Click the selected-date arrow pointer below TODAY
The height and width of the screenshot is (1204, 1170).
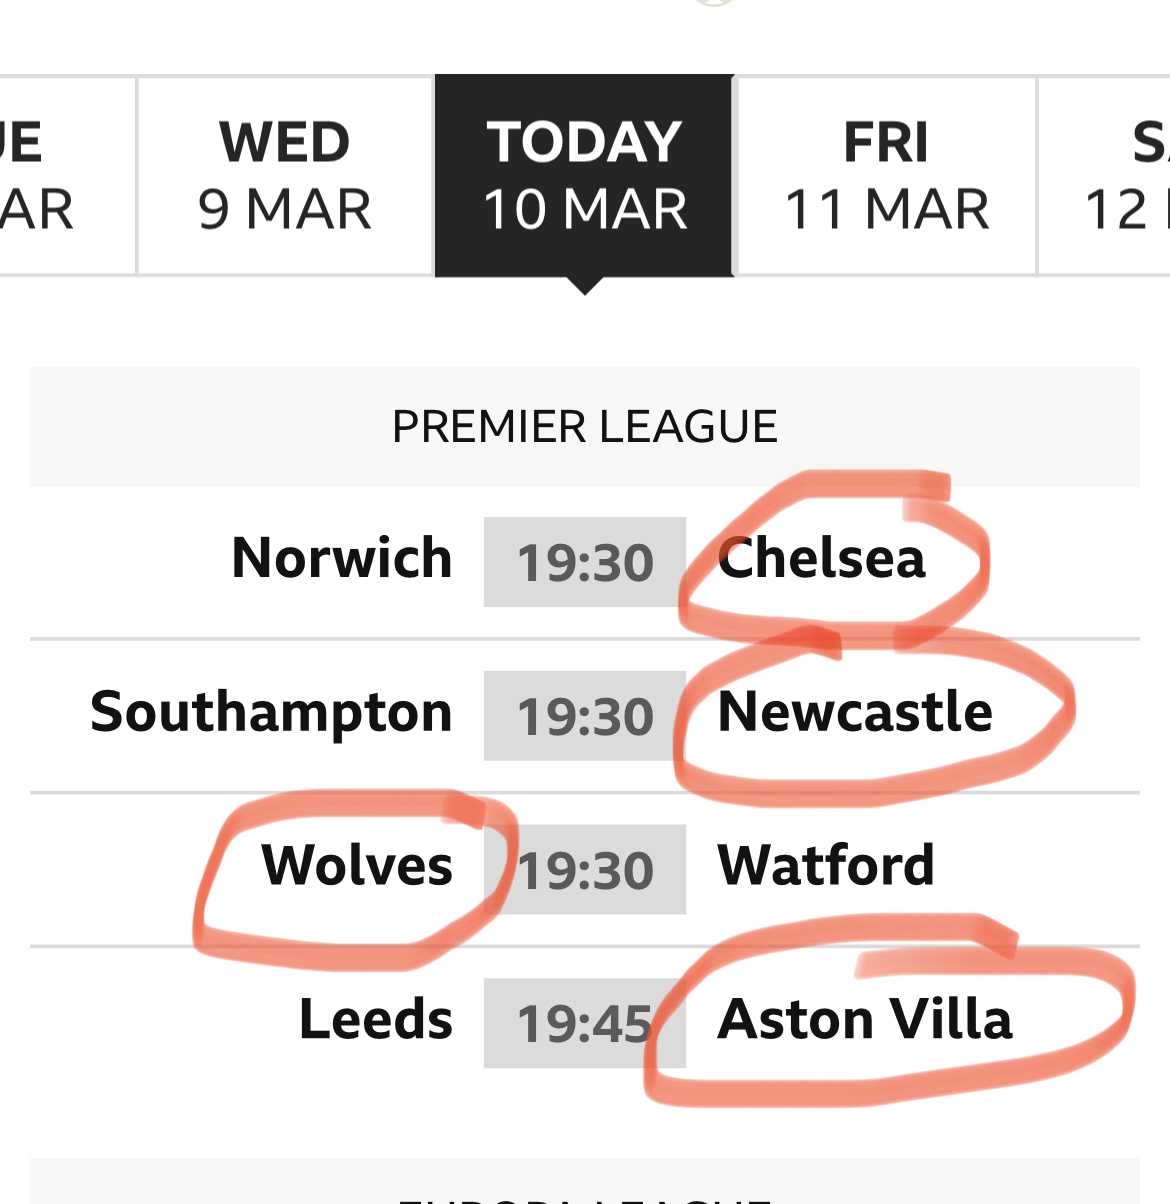click(x=585, y=286)
